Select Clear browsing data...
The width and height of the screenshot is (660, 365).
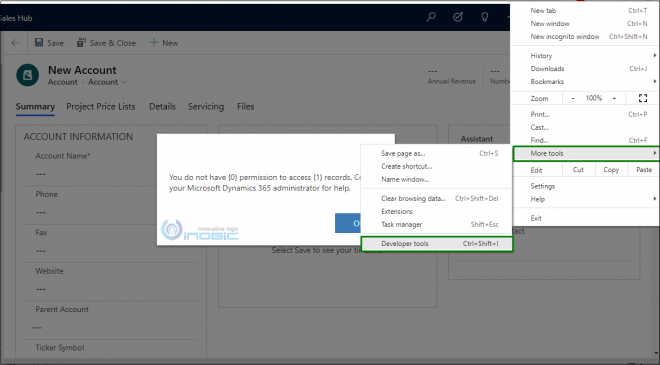[437, 198]
